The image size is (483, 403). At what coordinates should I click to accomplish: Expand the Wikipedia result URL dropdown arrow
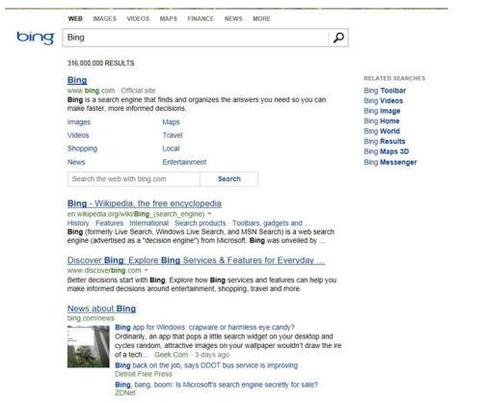coord(210,214)
